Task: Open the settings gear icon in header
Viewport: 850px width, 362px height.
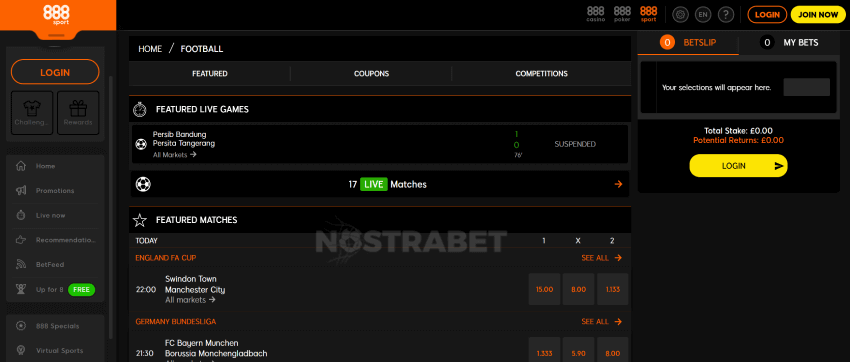Action: 680,15
